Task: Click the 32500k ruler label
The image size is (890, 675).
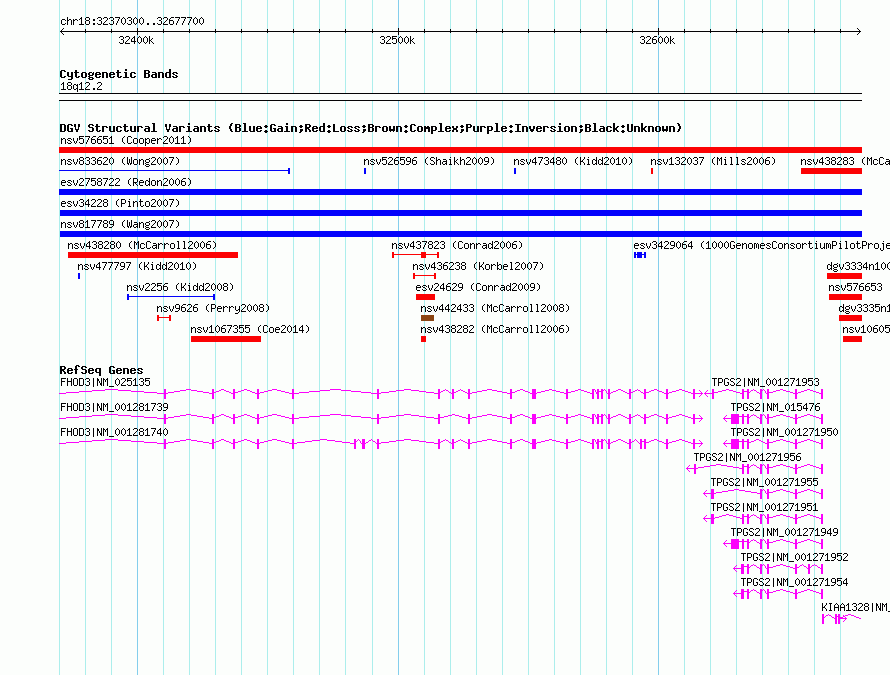Action: 397,40
